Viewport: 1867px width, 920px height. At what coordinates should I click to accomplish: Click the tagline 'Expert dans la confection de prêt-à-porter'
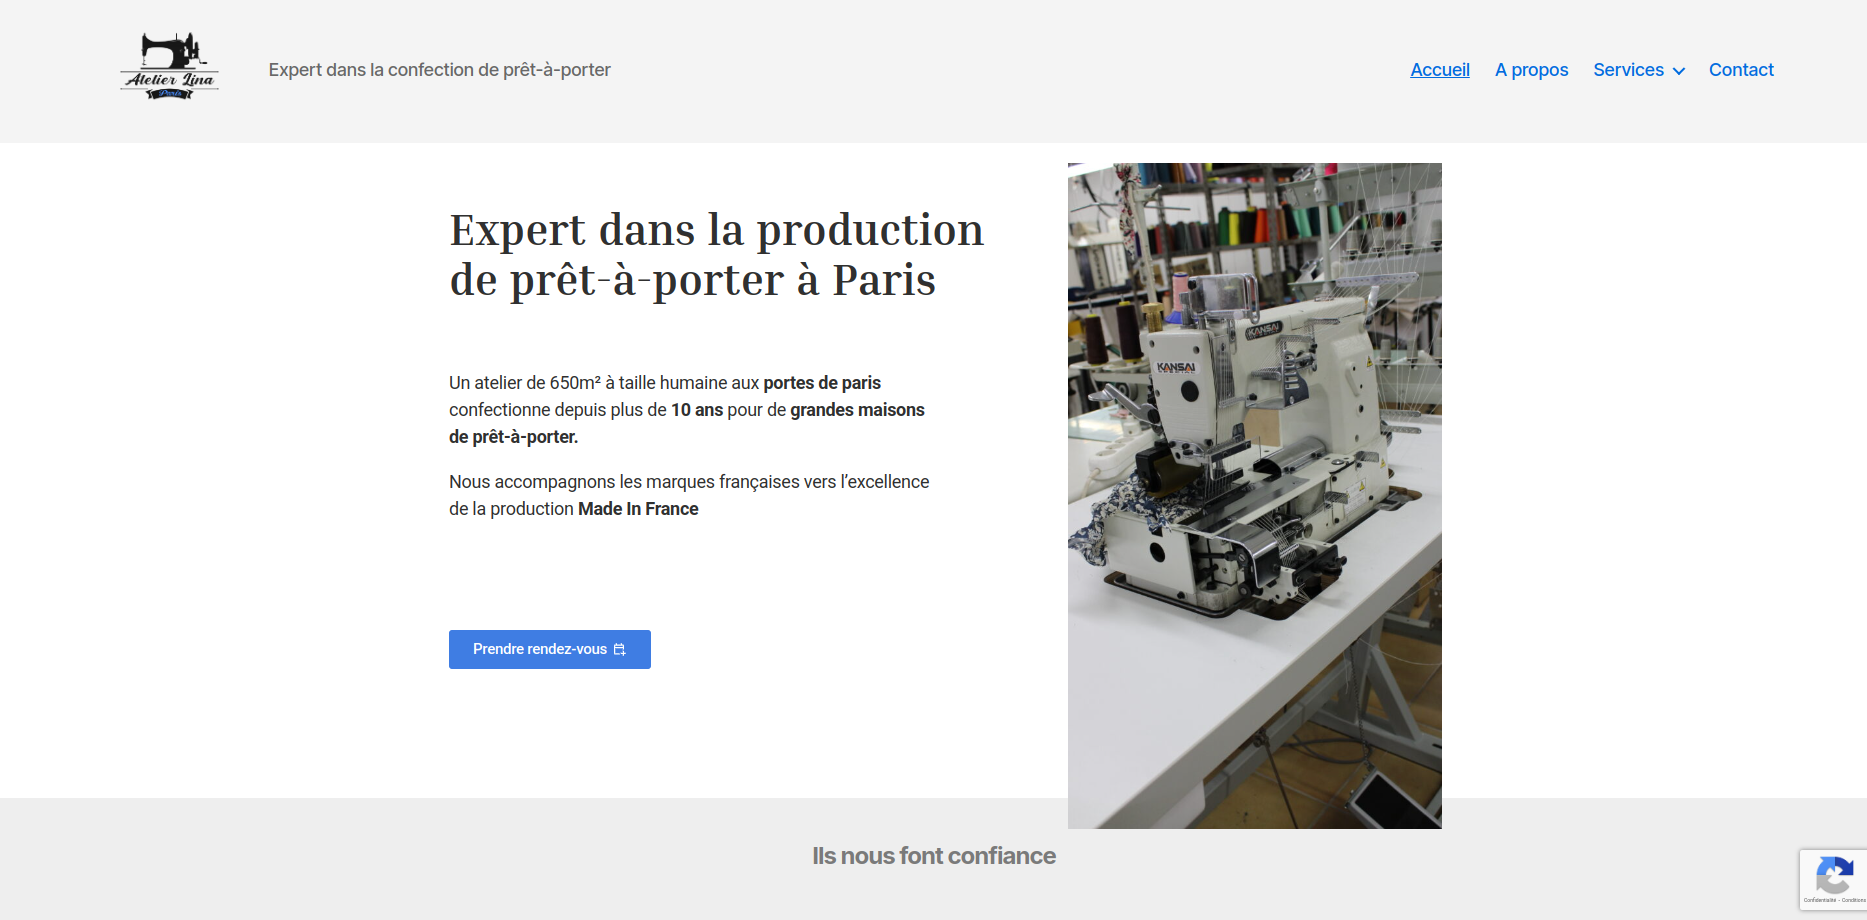[x=439, y=70]
